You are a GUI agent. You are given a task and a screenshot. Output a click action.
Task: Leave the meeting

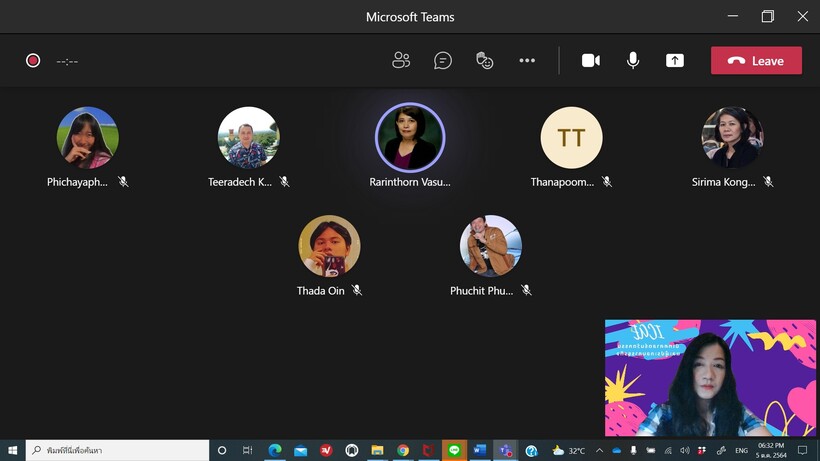pos(756,61)
